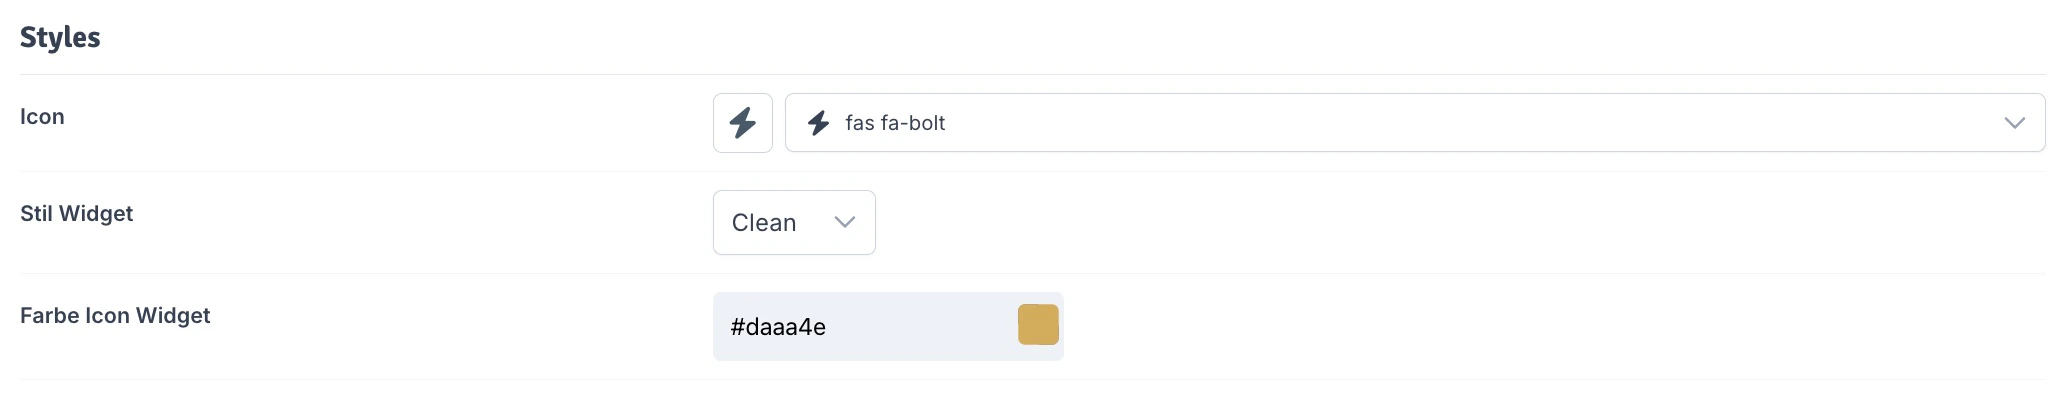Screen dimensions: 2062x420
Task: Click the gold color swatch
Action: coord(1038,326)
